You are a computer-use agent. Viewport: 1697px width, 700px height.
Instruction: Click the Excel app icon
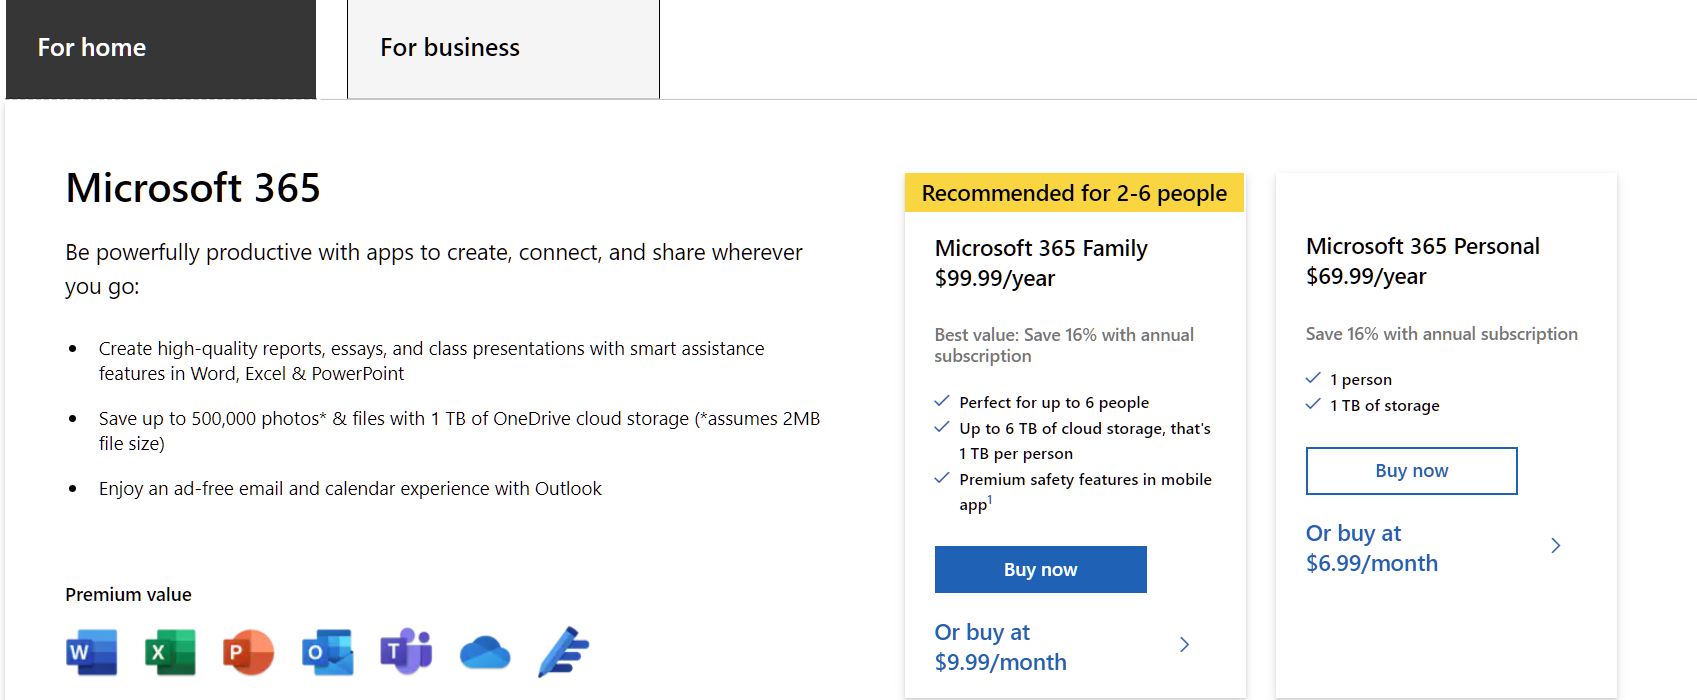pos(170,653)
